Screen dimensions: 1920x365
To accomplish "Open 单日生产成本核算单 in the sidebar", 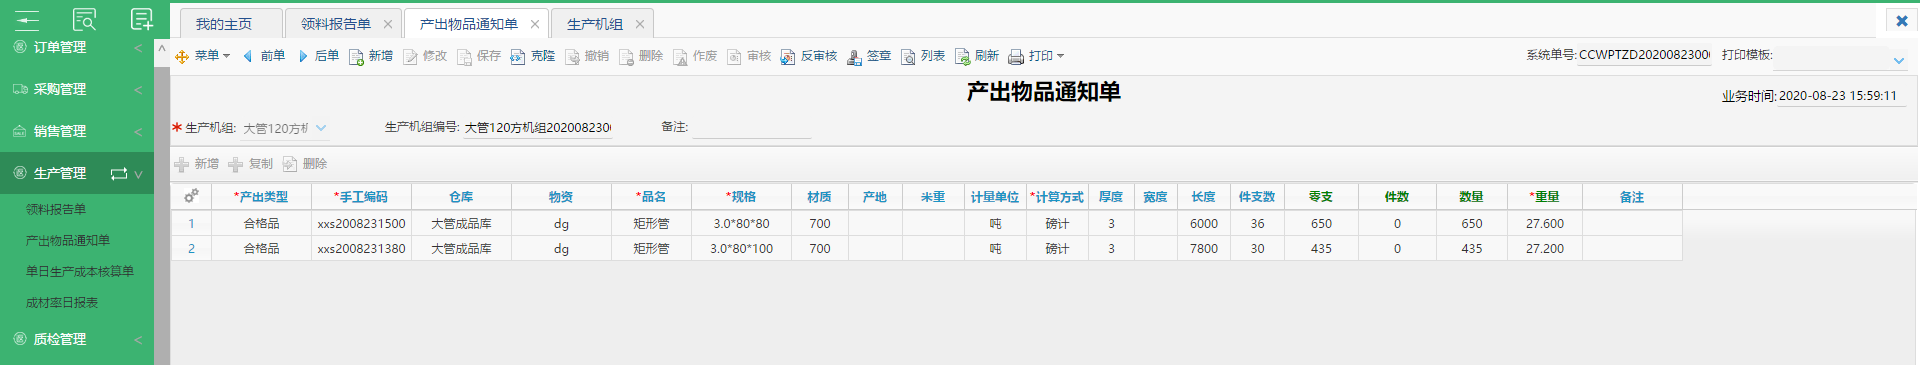I will click(80, 271).
